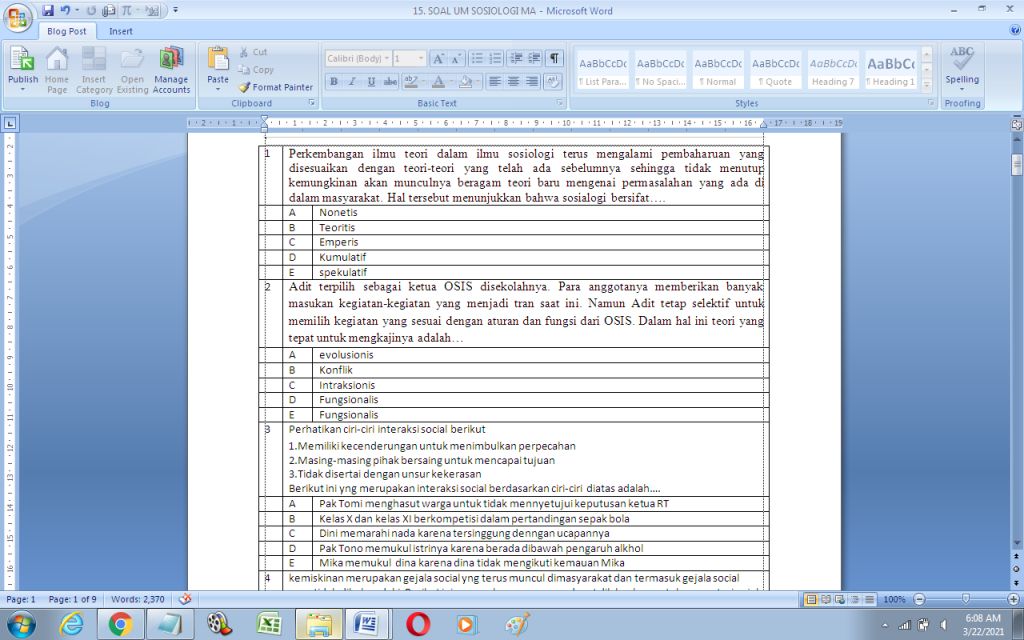Activate Format Painter
1024x640 pixels.
point(276,87)
